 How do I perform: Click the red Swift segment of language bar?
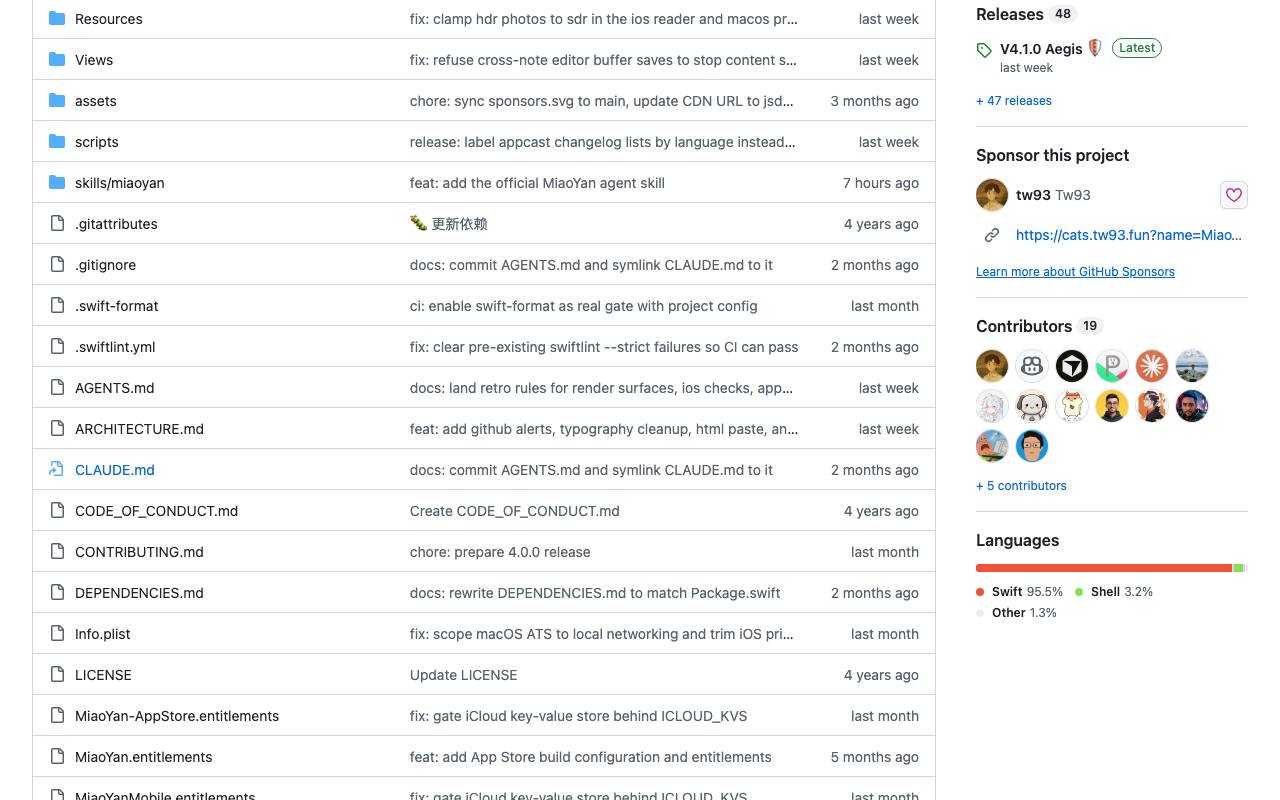pos(1104,568)
